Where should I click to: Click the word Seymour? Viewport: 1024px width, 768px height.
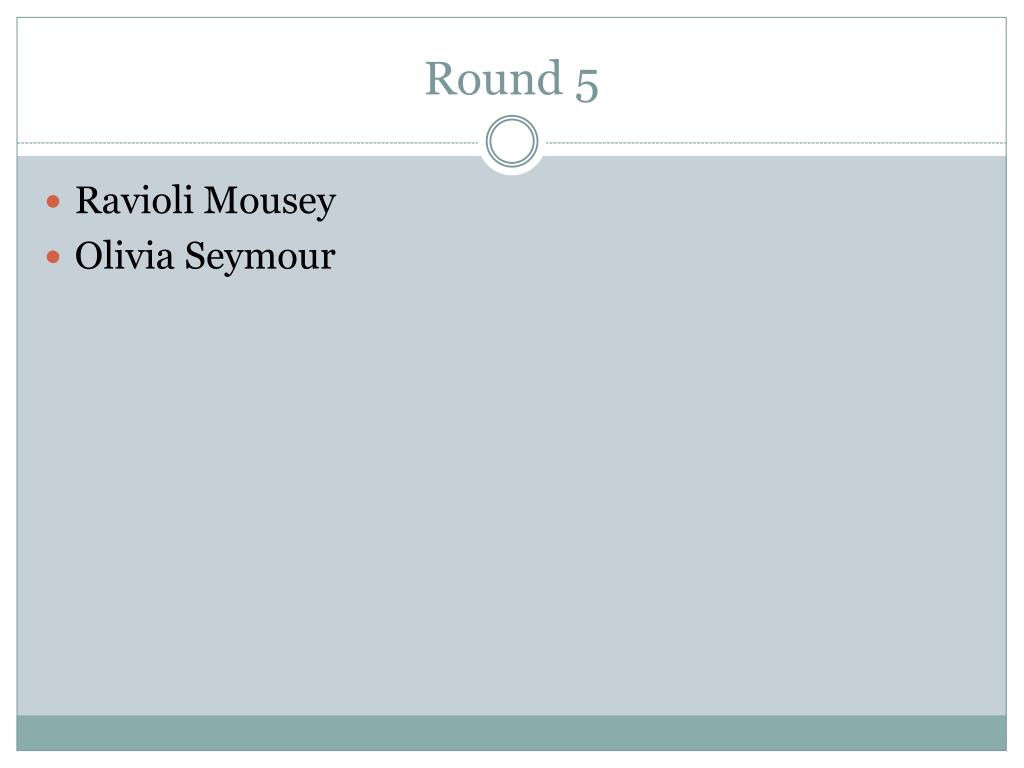coord(260,257)
